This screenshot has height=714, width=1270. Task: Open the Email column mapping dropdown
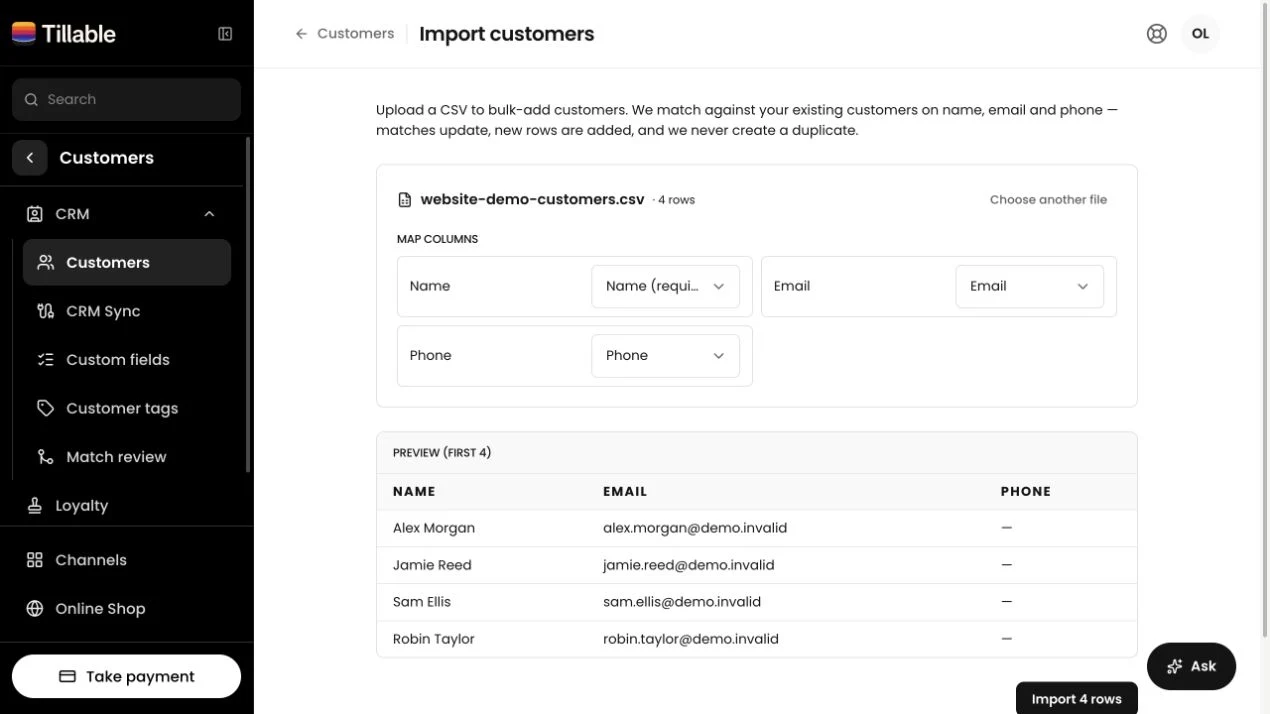[x=1029, y=286]
